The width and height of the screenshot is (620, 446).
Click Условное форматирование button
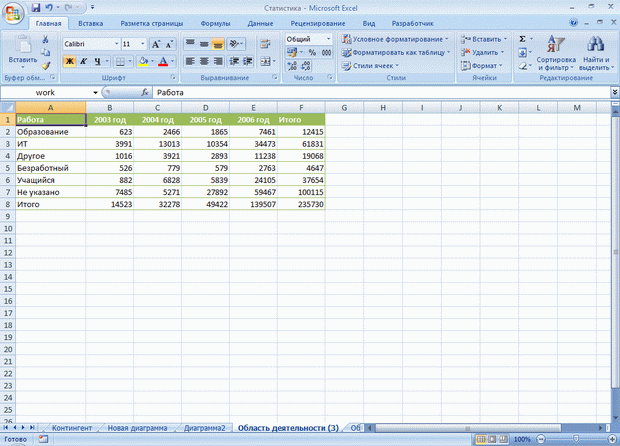click(397, 39)
